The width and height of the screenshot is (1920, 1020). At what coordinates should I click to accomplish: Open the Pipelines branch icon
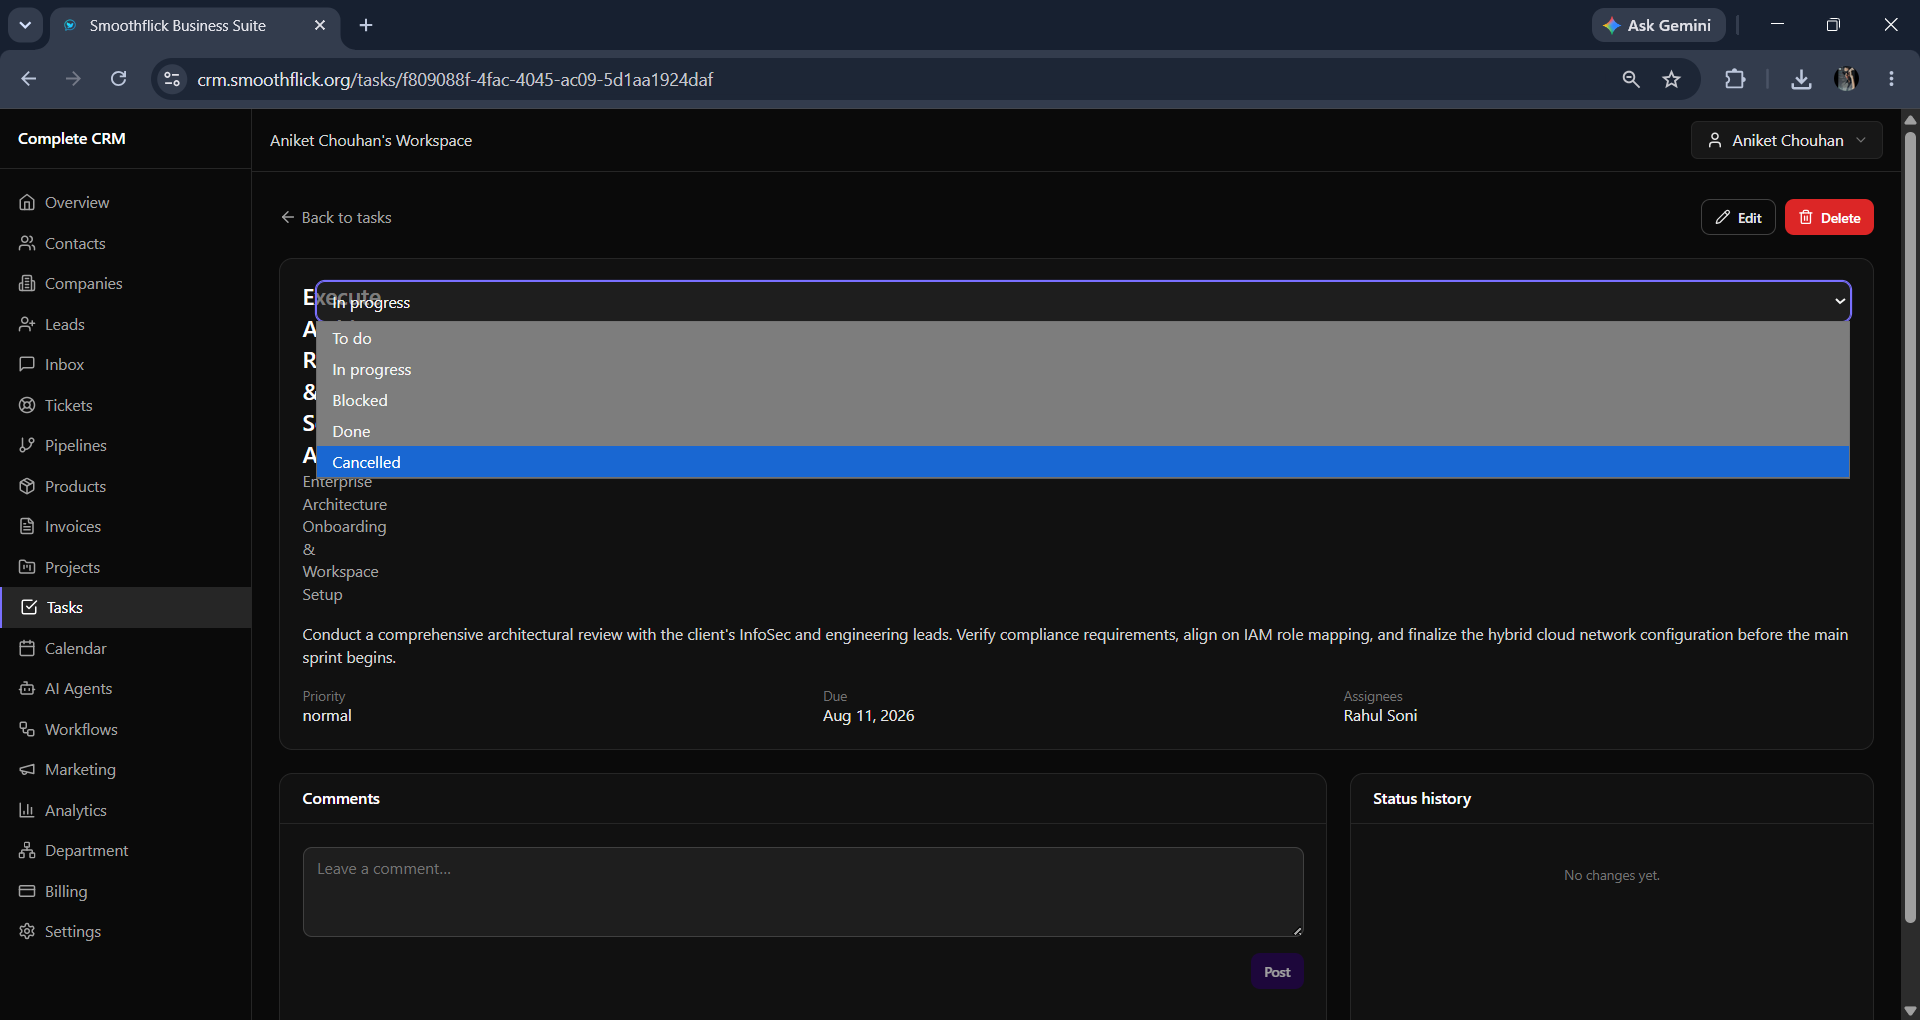click(27, 445)
